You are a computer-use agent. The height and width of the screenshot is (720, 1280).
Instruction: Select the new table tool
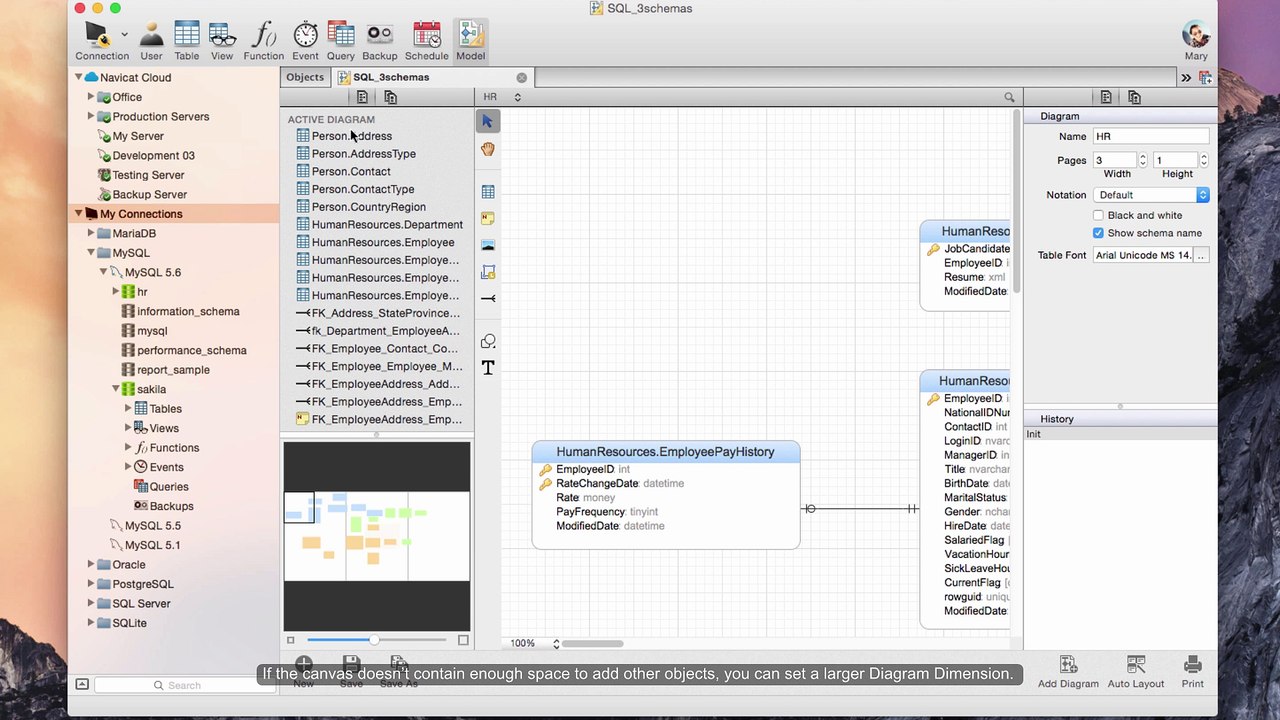click(x=488, y=191)
